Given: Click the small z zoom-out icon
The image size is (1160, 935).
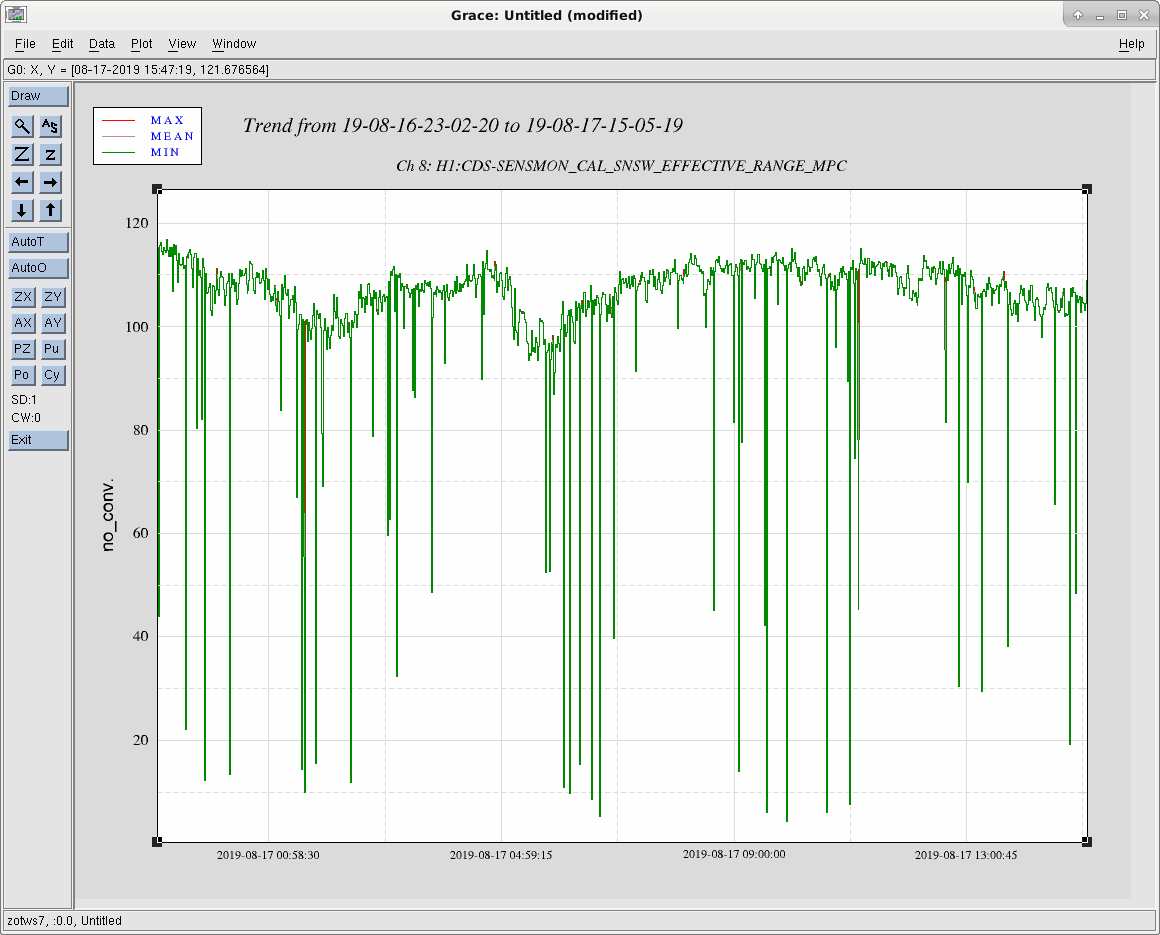Looking at the screenshot, I should point(50,154).
